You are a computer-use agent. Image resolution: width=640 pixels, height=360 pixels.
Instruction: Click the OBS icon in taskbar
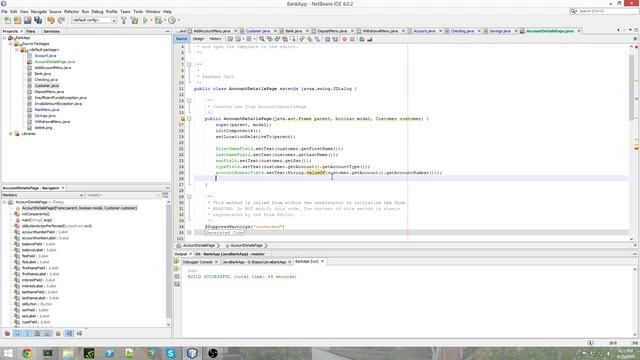213,353
